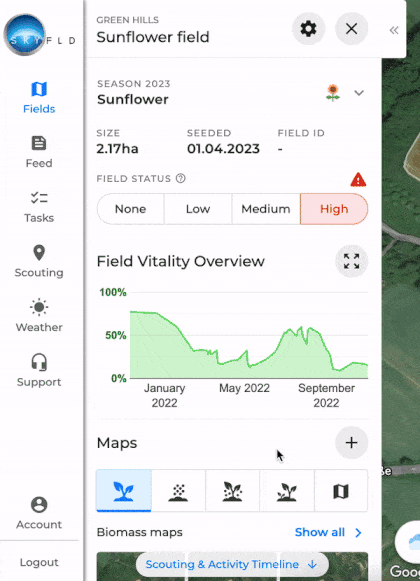
Task: Open field settings gear
Action: (308, 29)
